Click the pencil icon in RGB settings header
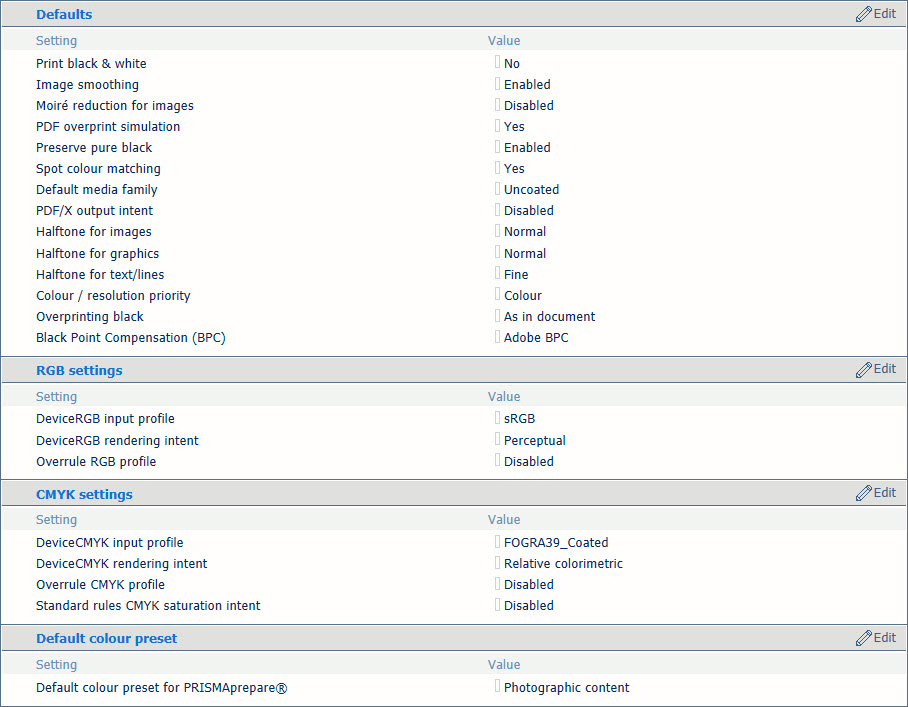 coord(863,369)
